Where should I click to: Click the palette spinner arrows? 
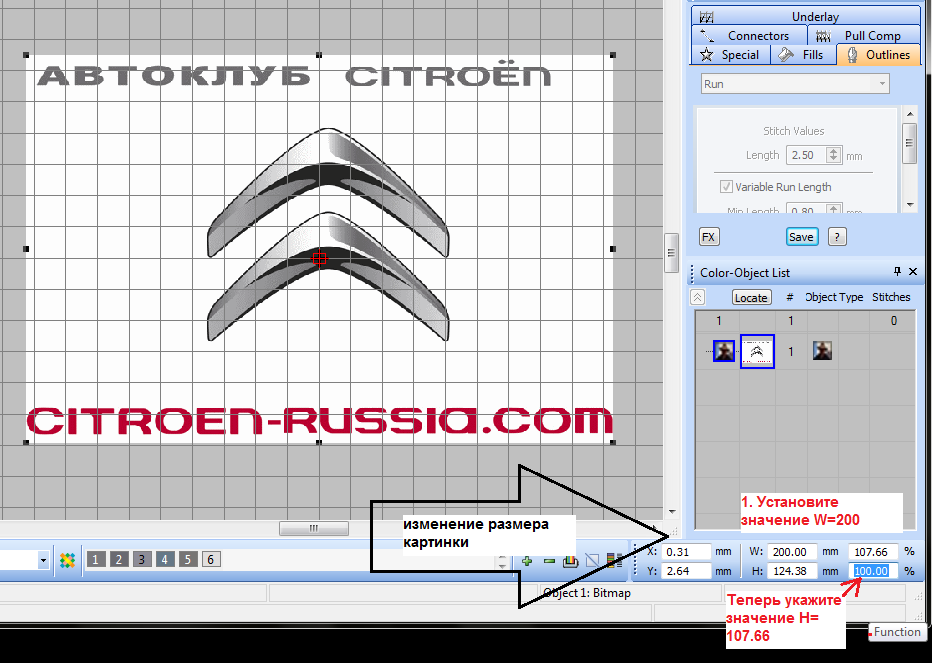503,561
